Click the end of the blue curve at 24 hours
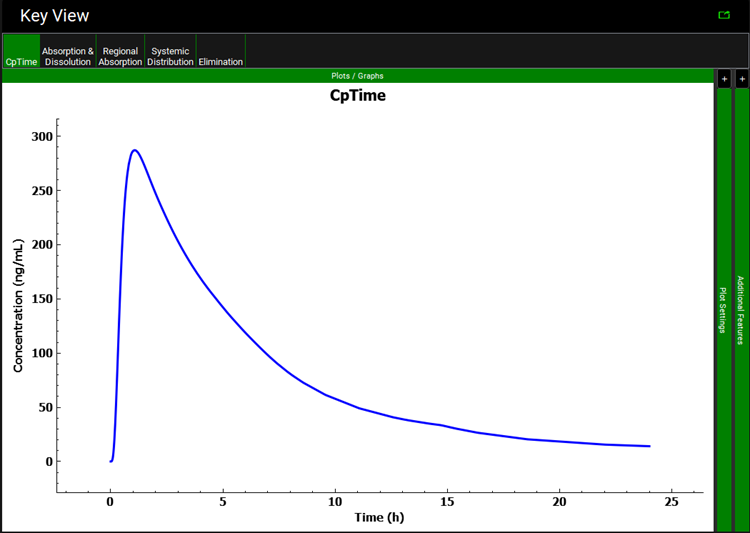The width and height of the screenshot is (750, 533). point(649,446)
